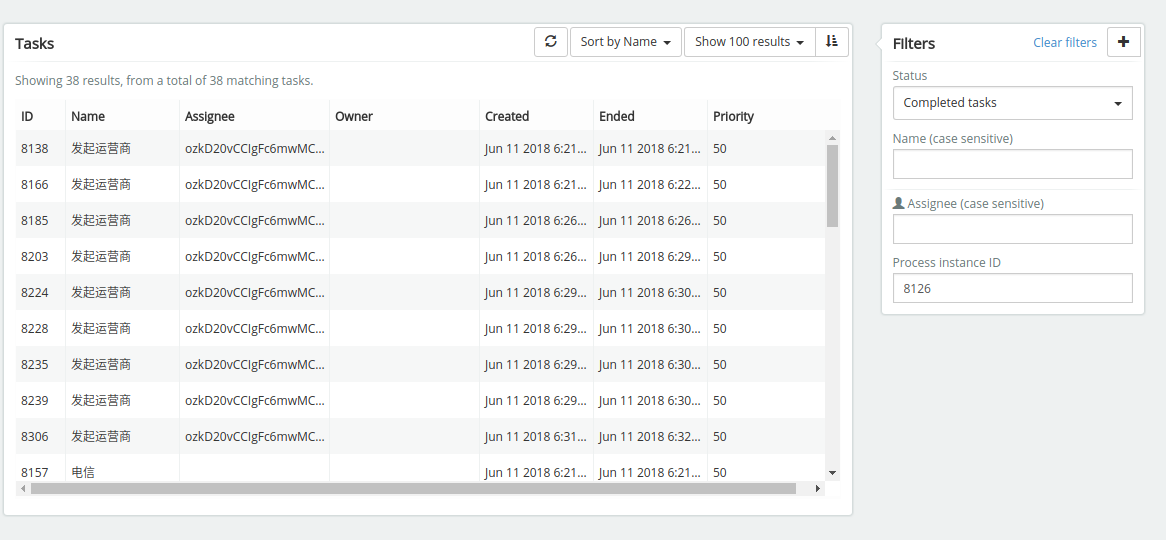This screenshot has height=540, width=1166.
Task: Select task ID 8306
Action: [x=34, y=437]
